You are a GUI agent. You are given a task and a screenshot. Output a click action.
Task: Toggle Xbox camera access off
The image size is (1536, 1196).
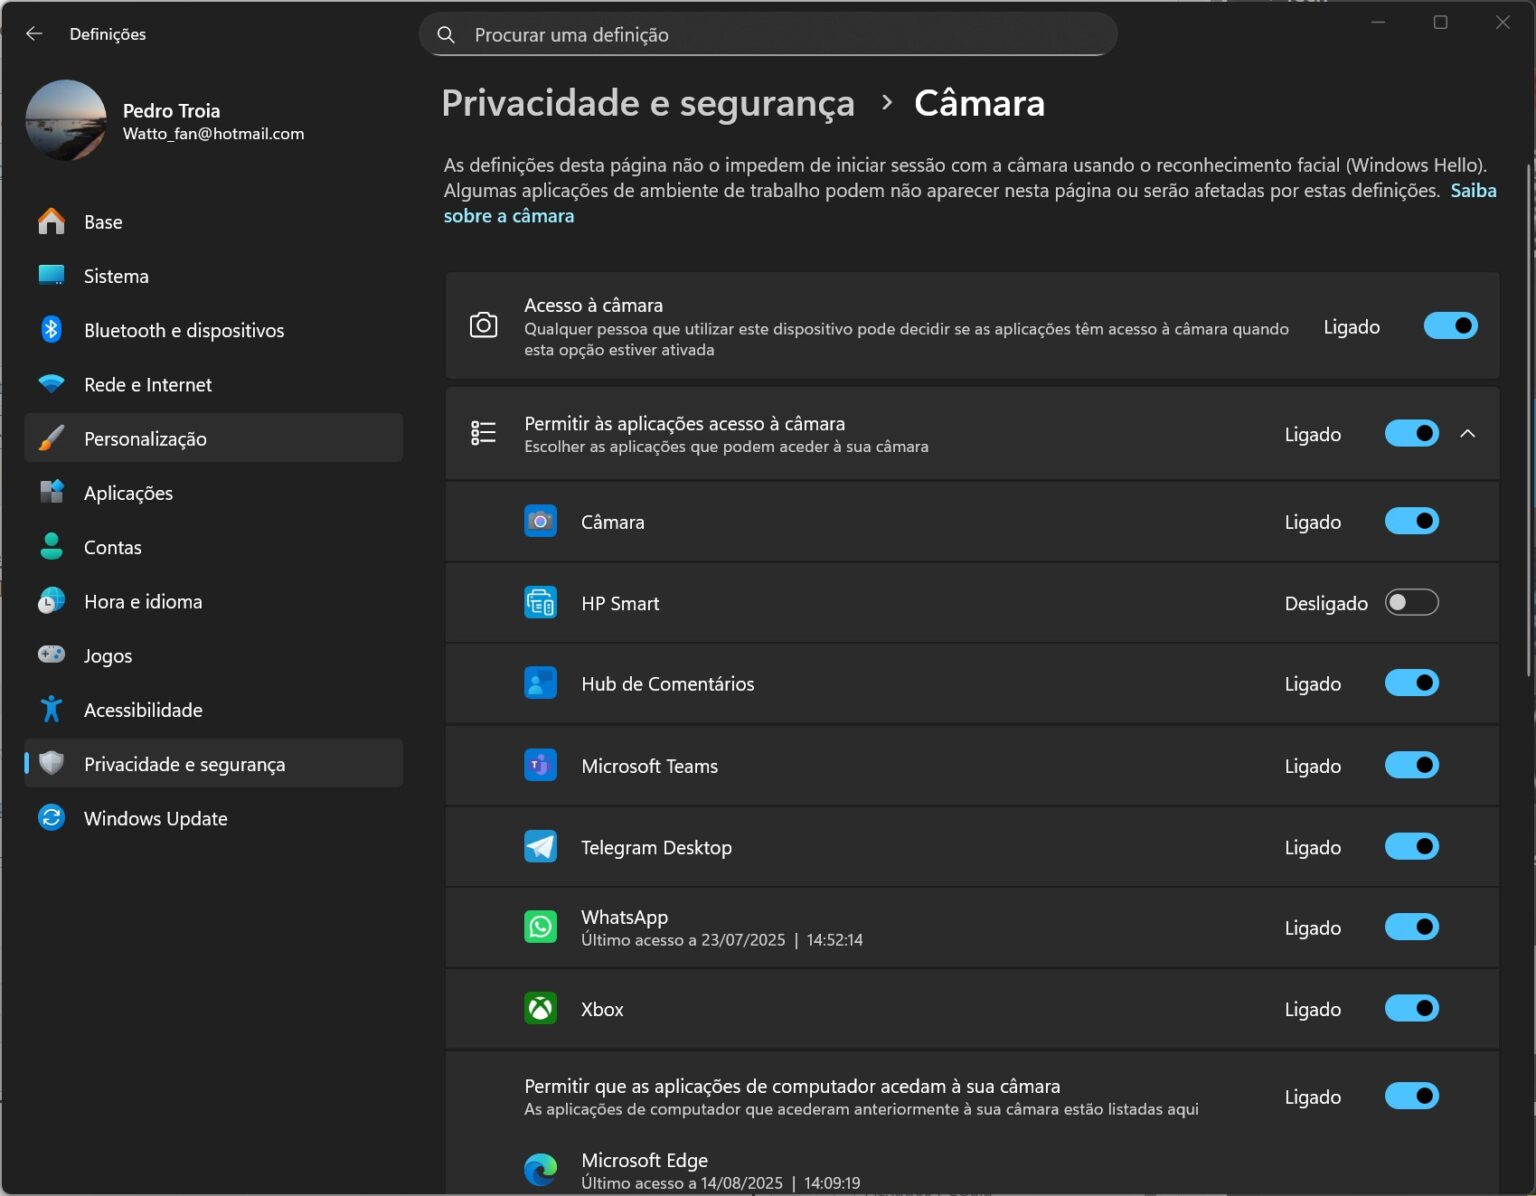[1412, 1008]
